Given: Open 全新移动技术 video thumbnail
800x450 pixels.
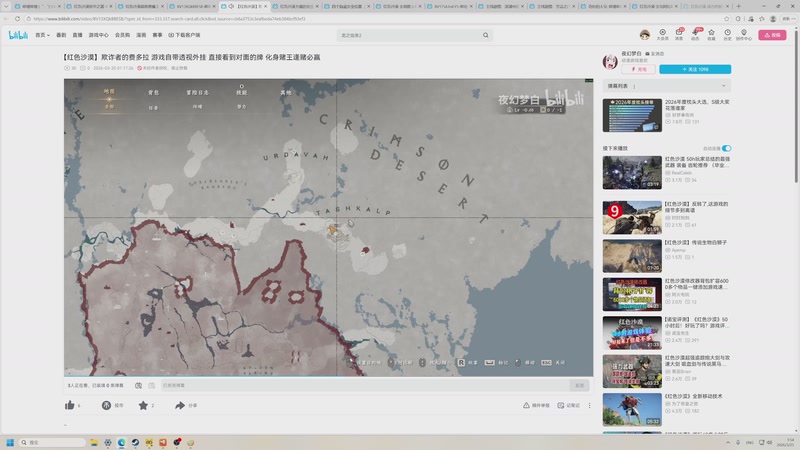Looking at the screenshot, I should coord(632,409).
